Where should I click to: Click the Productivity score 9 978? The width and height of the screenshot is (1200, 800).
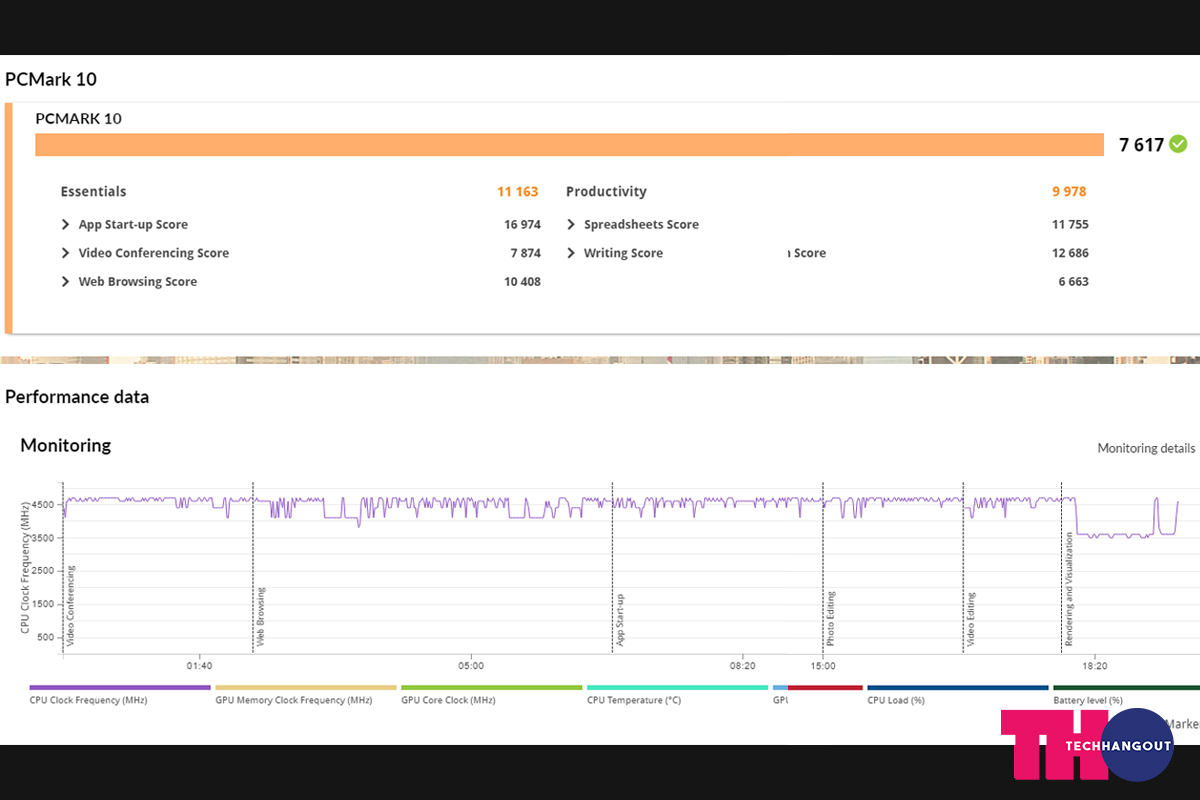pos(1068,192)
